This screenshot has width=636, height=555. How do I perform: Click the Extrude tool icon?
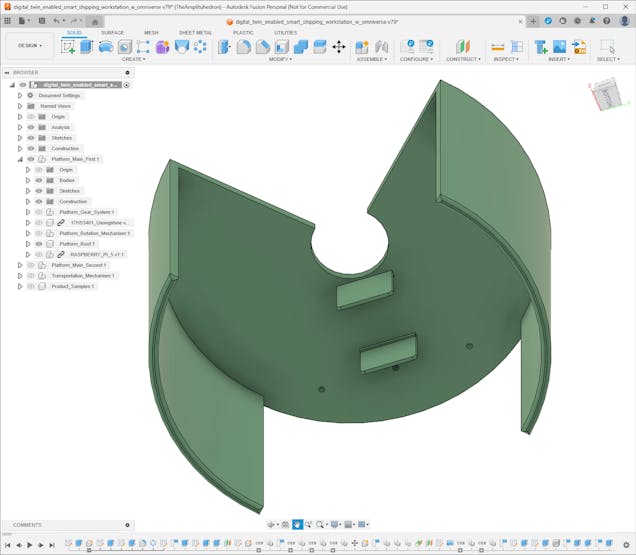(x=87, y=47)
